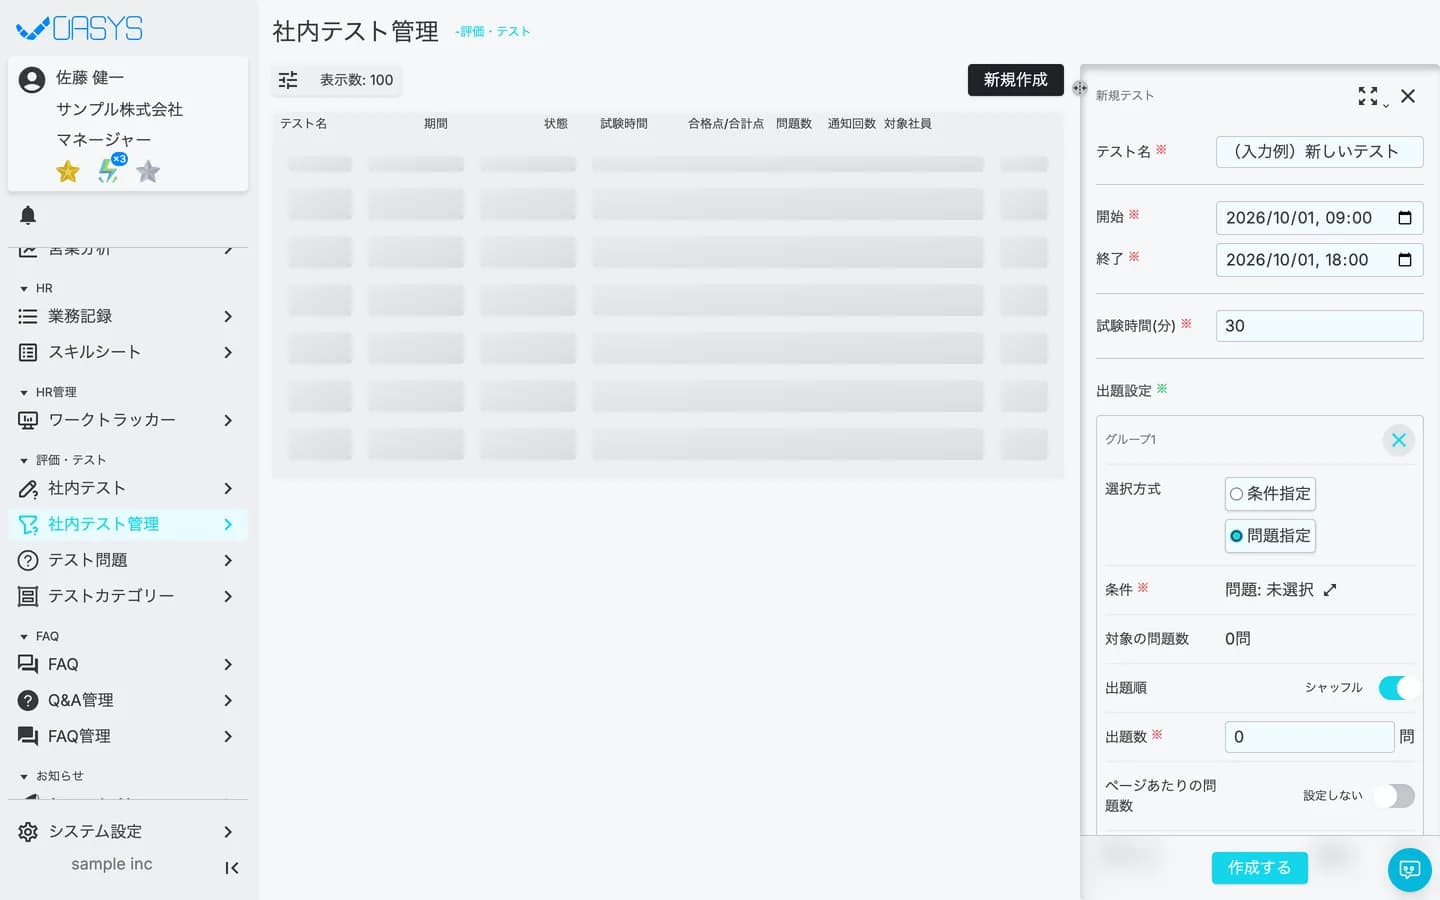1440x900 pixels.
Task: Click the テスト名 input field
Action: [1320, 152]
